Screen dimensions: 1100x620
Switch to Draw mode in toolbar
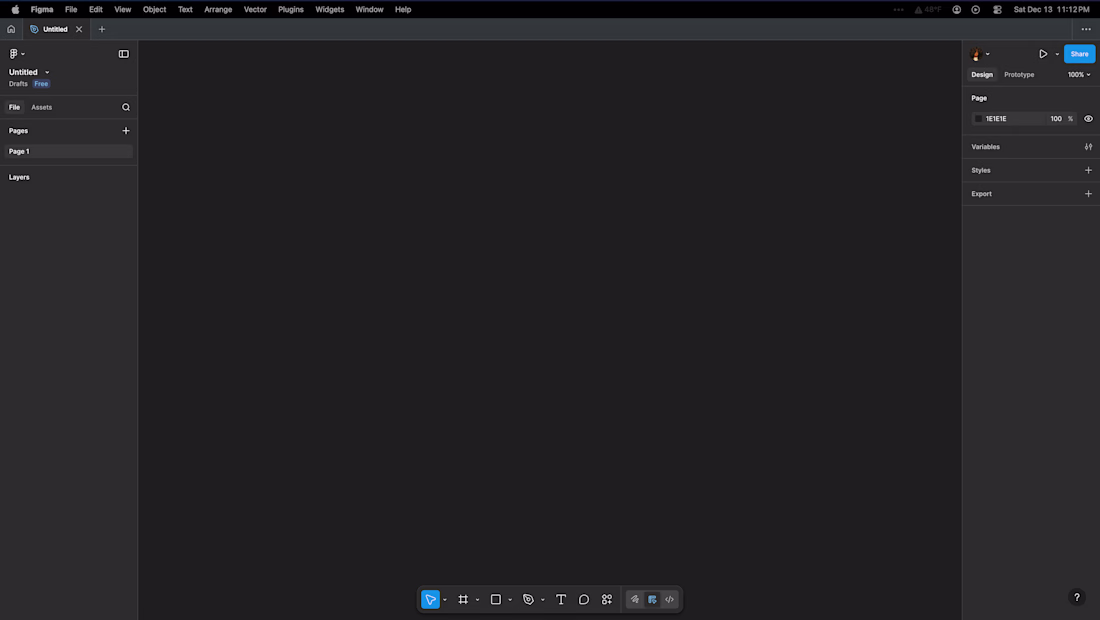click(635, 600)
